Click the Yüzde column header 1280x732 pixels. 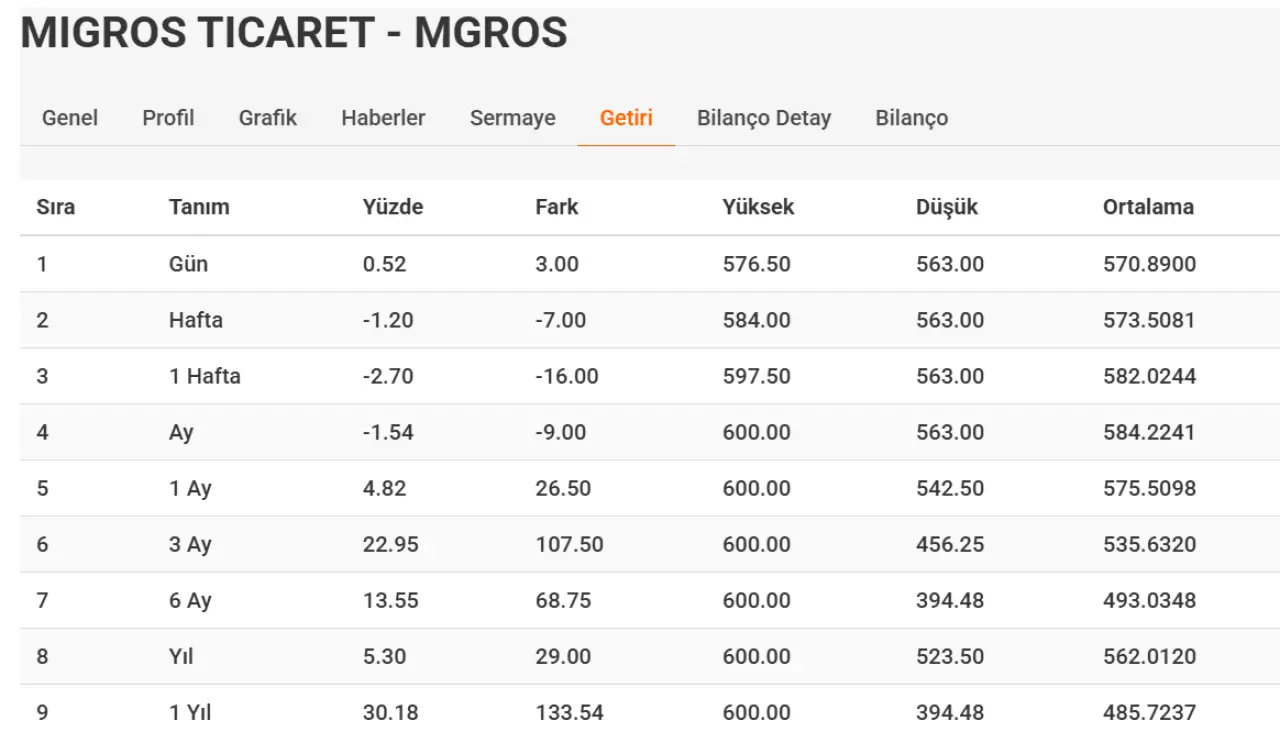pos(393,207)
